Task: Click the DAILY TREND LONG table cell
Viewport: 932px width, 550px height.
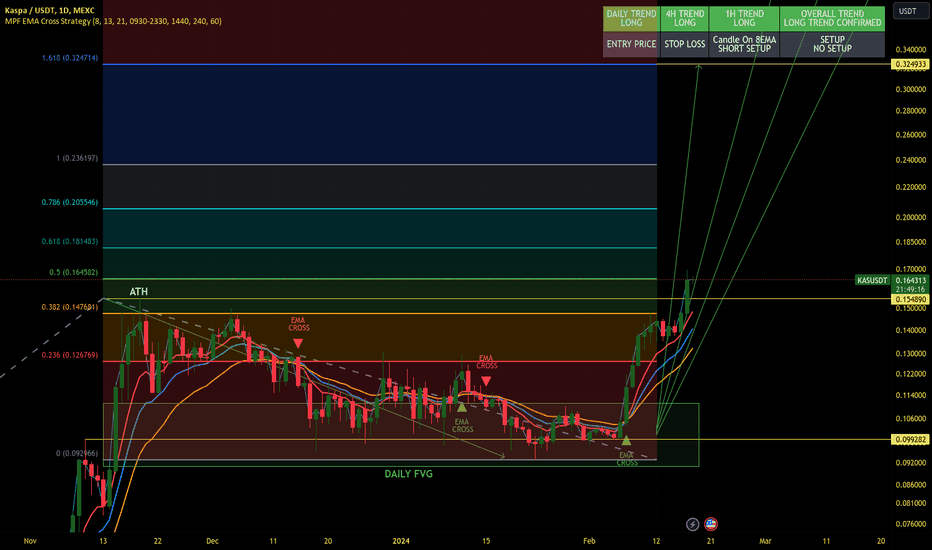Action: [x=631, y=18]
